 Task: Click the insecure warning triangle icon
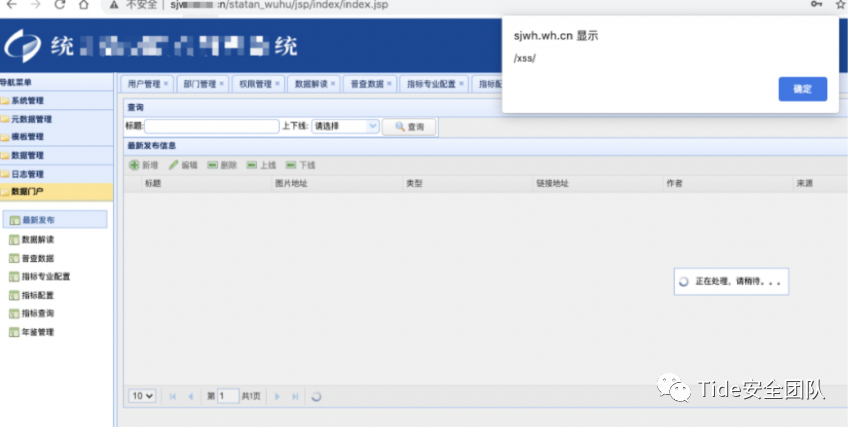point(114,5)
